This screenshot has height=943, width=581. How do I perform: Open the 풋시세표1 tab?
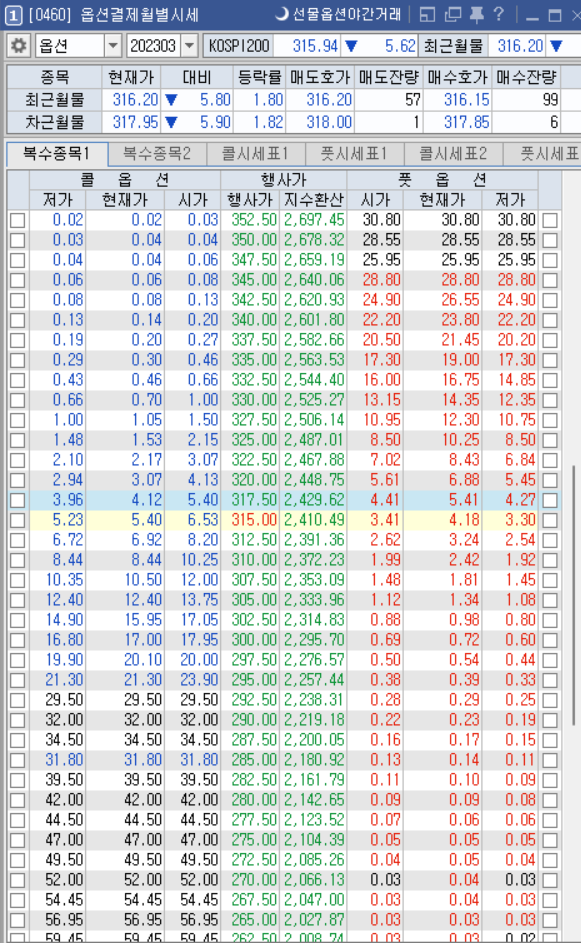click(x=354, y=154)
